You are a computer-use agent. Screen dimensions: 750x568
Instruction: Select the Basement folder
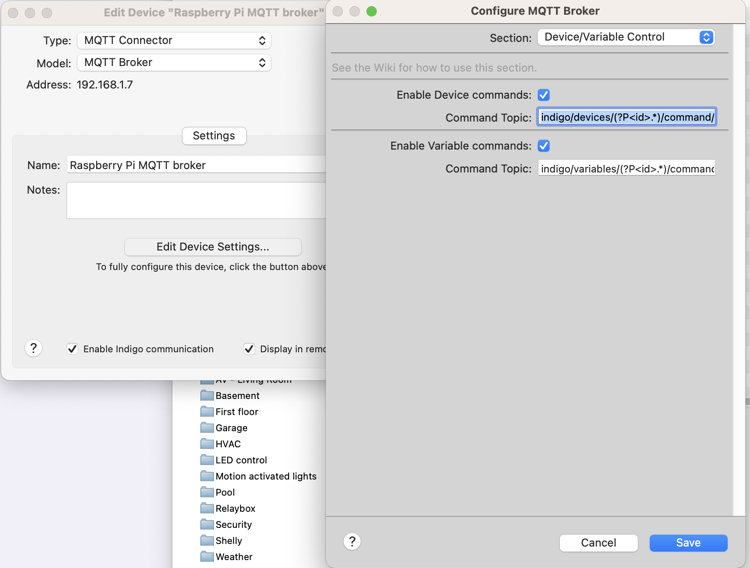point(230,396)
